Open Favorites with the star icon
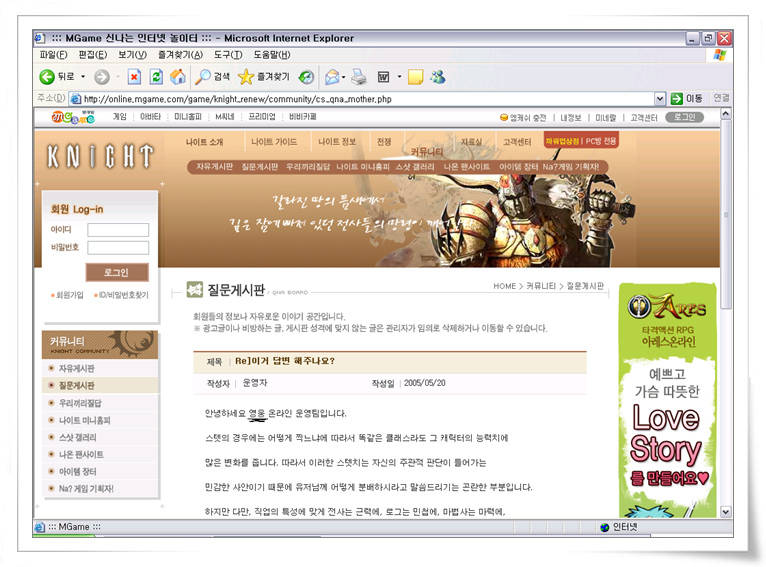Viewport: 766px width, 567px height. point(246,77)
